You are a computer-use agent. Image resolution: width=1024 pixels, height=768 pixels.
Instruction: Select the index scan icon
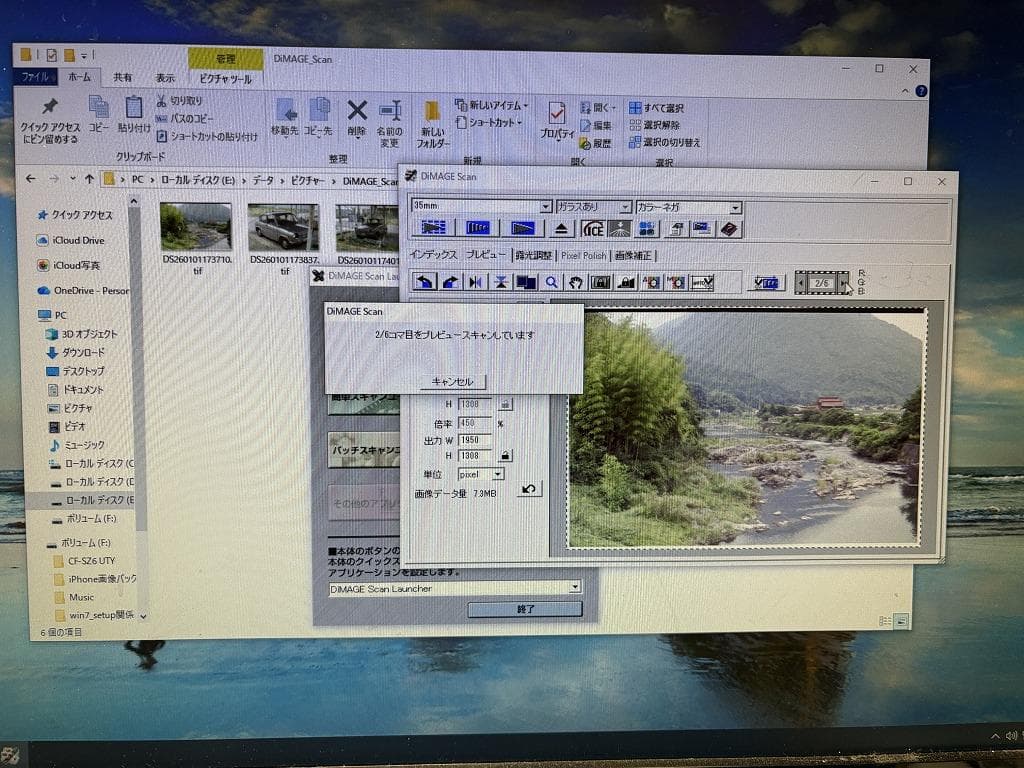(x=435, y=227)
